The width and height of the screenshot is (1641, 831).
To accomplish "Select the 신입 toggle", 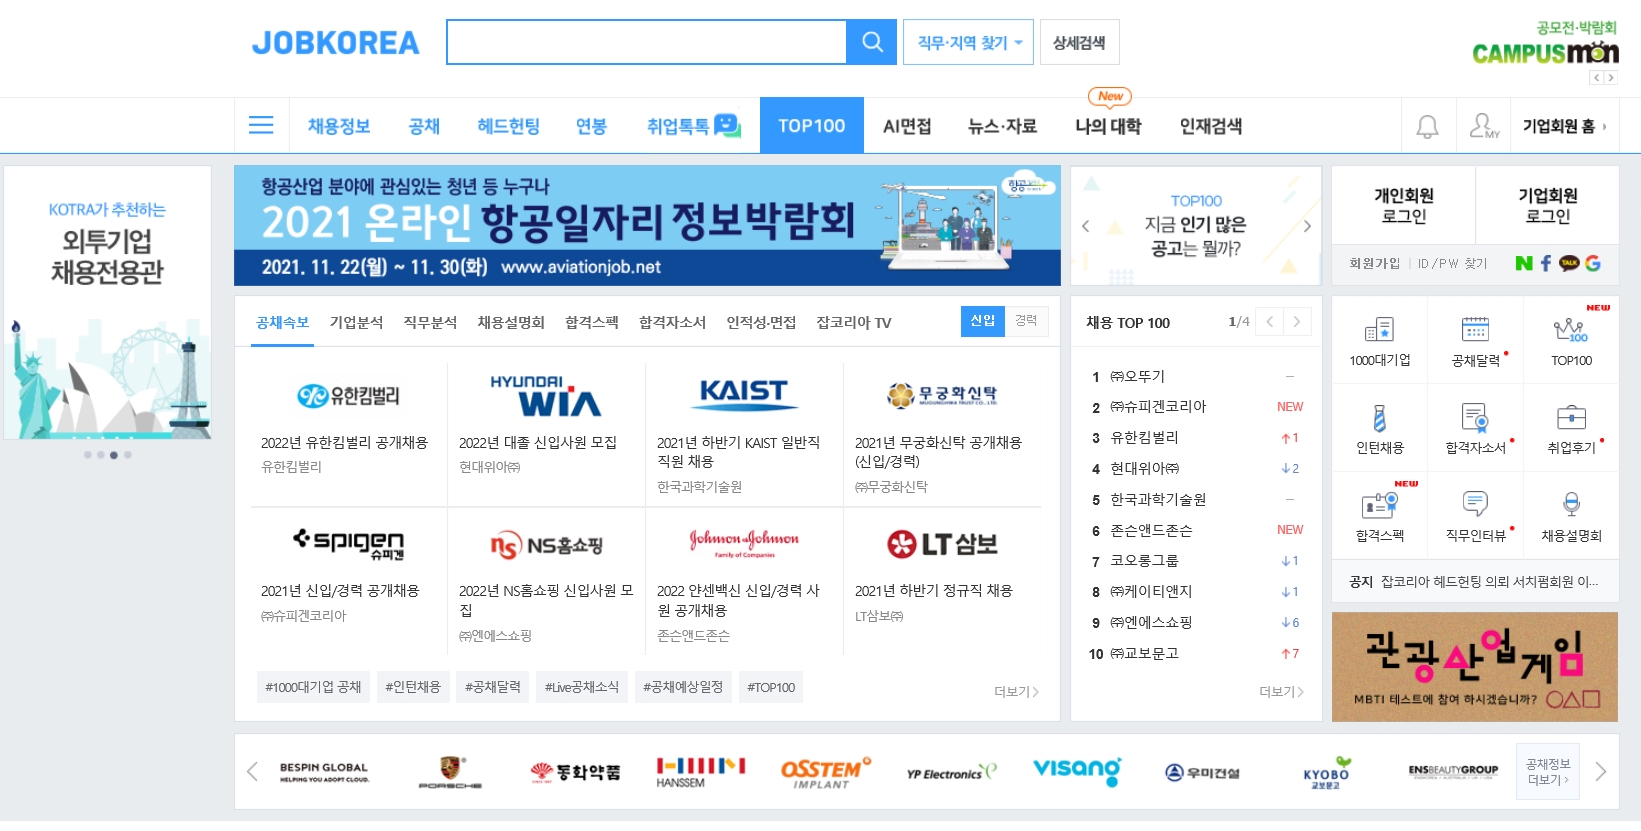I will click(x=983, y=320).
